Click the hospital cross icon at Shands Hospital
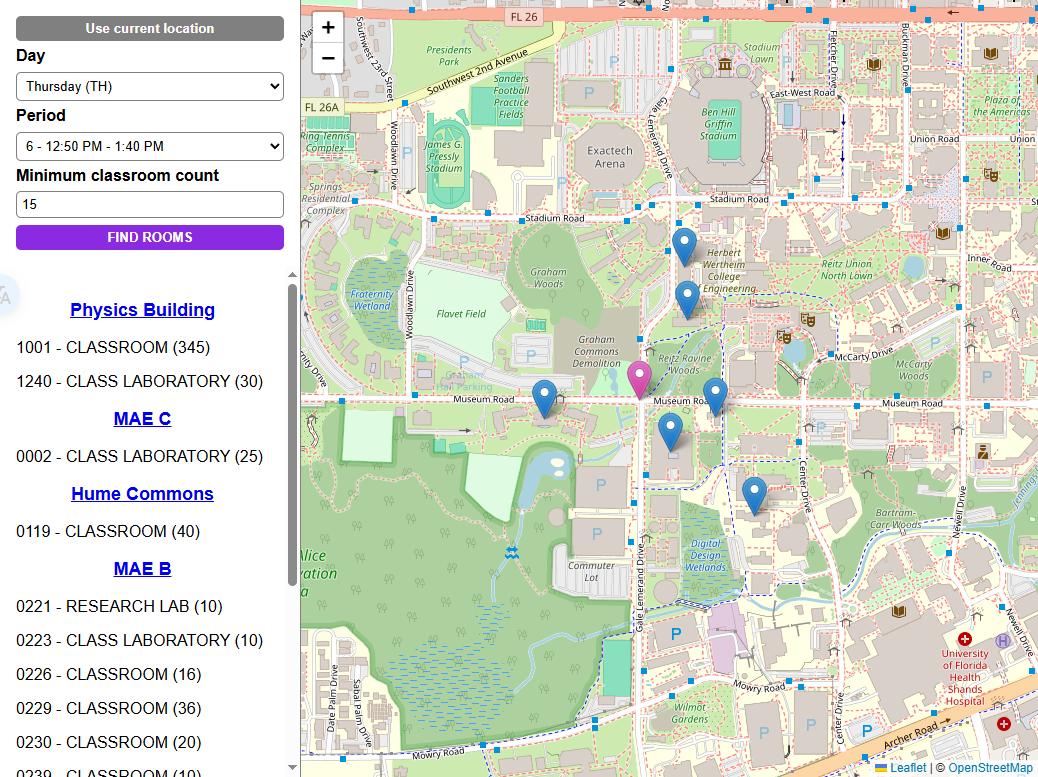Viewport: 1038px width, 777px height. (x=965, y=639)
